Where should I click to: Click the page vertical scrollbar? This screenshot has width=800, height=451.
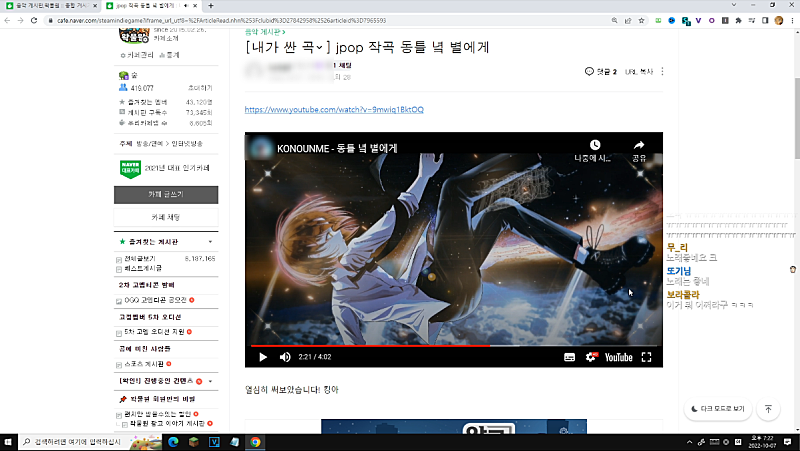(797, 118)
